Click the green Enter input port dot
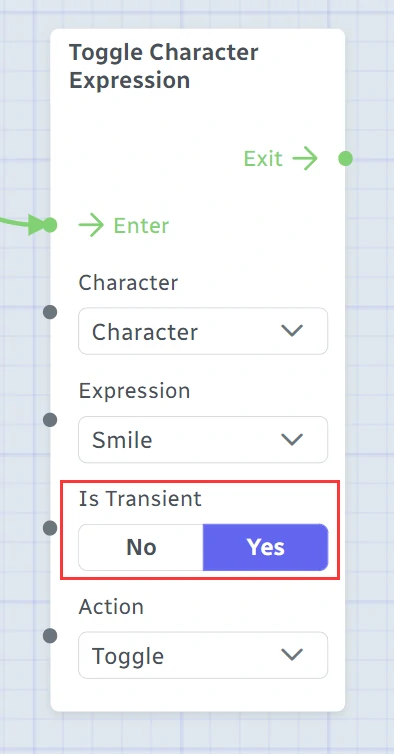The image size is (394, 754). coord(50,225)
